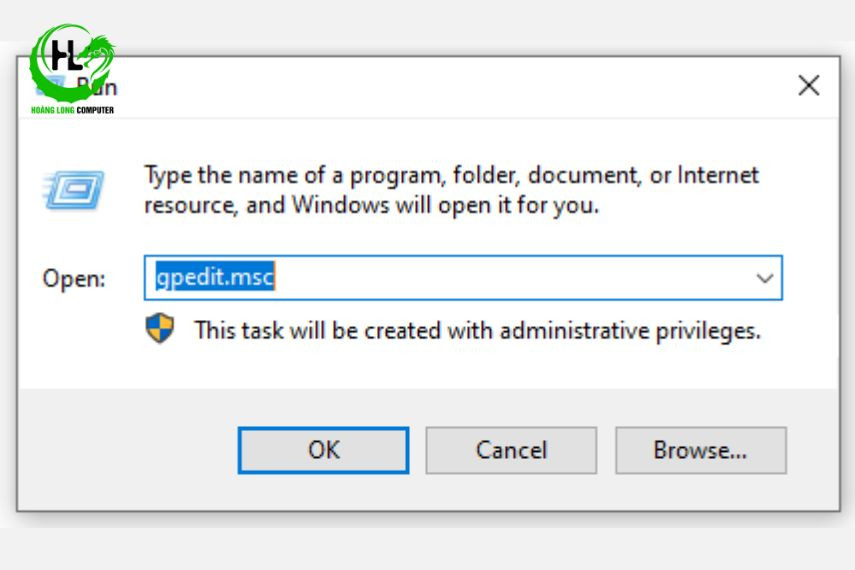Click the highlighted gpedit.msc text

pyautogui.click(x=215, y=277)
